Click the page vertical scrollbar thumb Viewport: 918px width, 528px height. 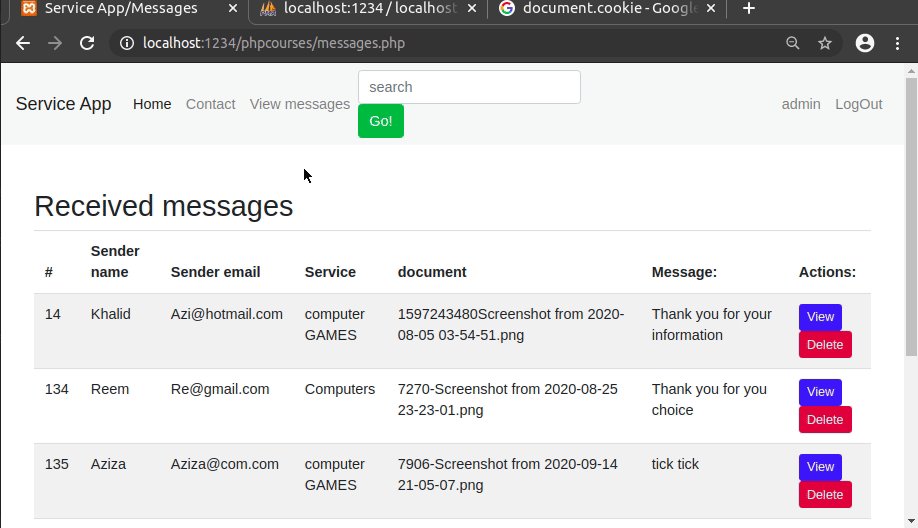click(x=911, y=217)
